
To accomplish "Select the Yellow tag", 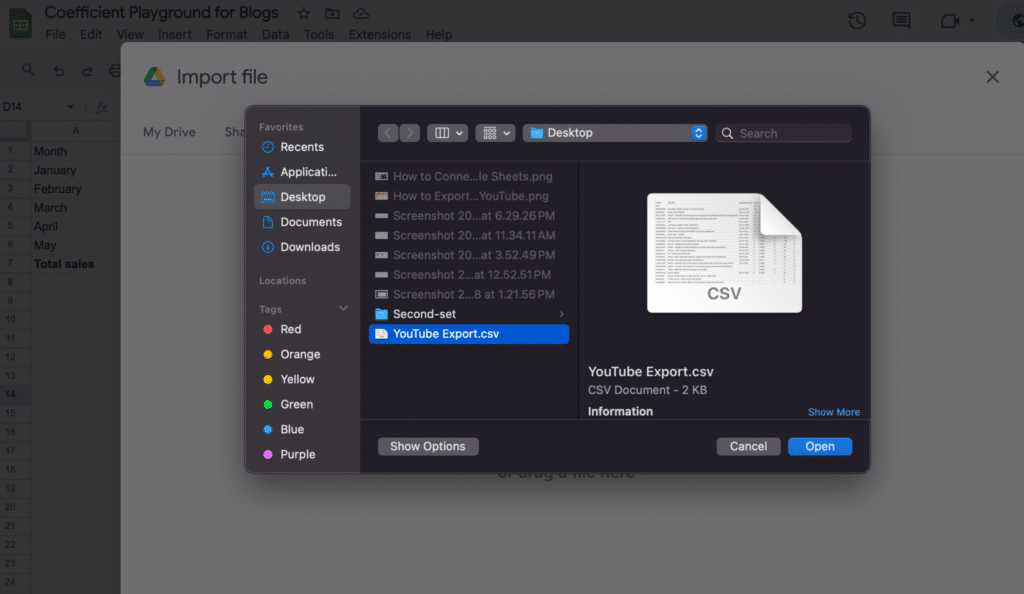I will click(296, 379).
